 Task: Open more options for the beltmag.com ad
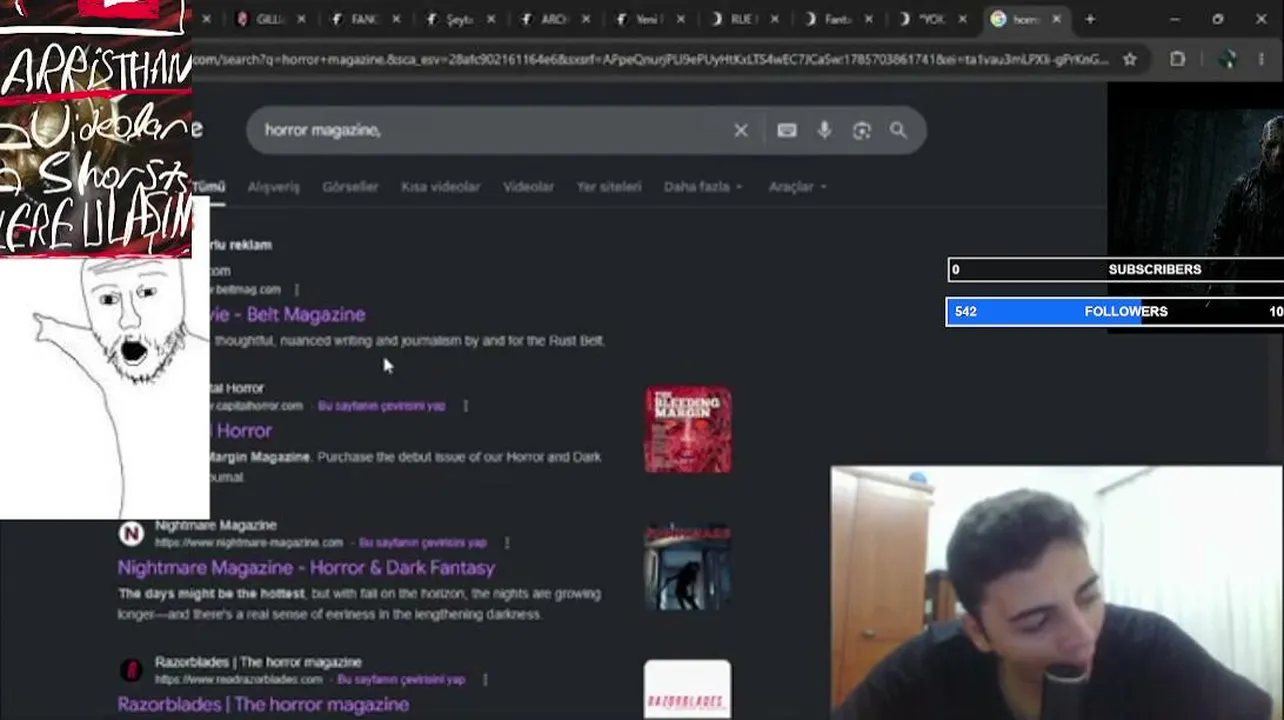point(296,290)
